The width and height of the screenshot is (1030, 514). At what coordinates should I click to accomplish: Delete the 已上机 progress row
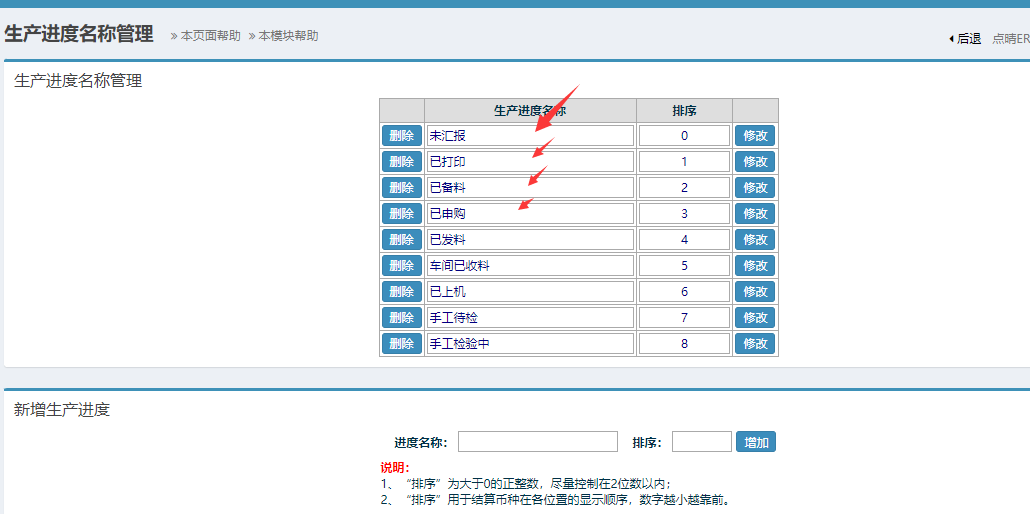coord(401,292)
